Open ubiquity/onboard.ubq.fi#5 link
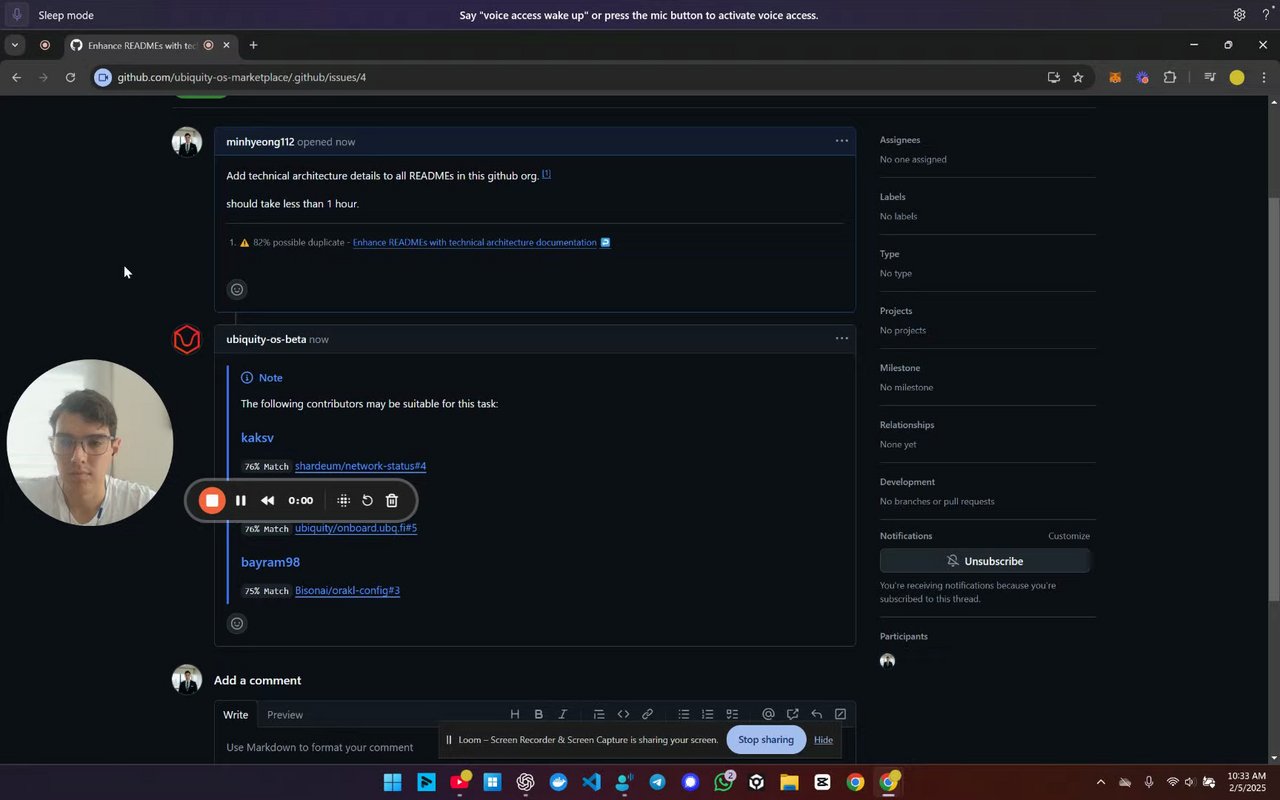Viewport: 1280px width, 800px height. (x=356, y=528)
